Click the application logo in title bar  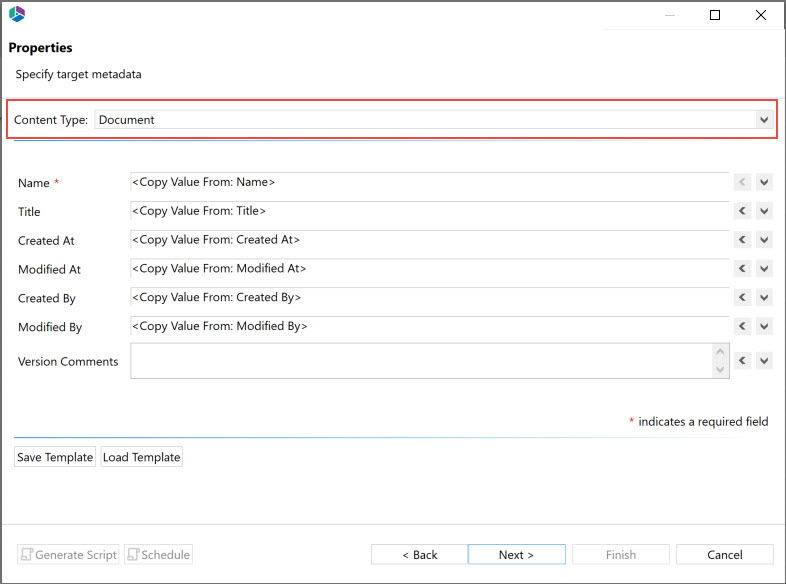point(16,14)
